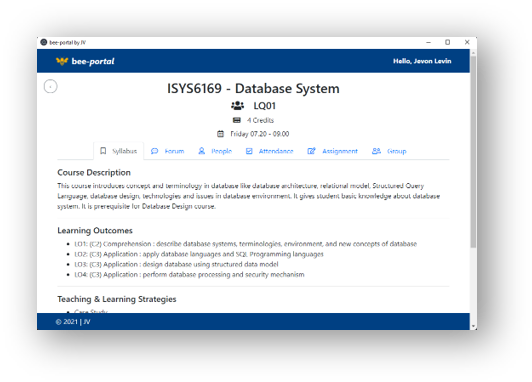Image resolution: width=532 pixels, height=382 pixels.
Task: Click the LO1 Comprehension outcome line
Action: pos(246,244)
